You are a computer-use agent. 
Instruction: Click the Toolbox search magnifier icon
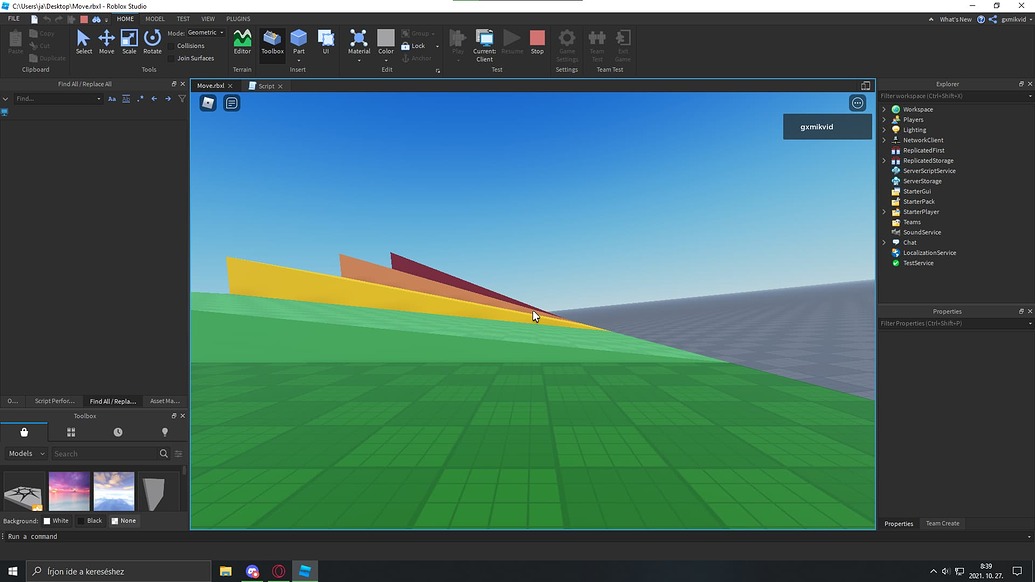pos(164,454)
